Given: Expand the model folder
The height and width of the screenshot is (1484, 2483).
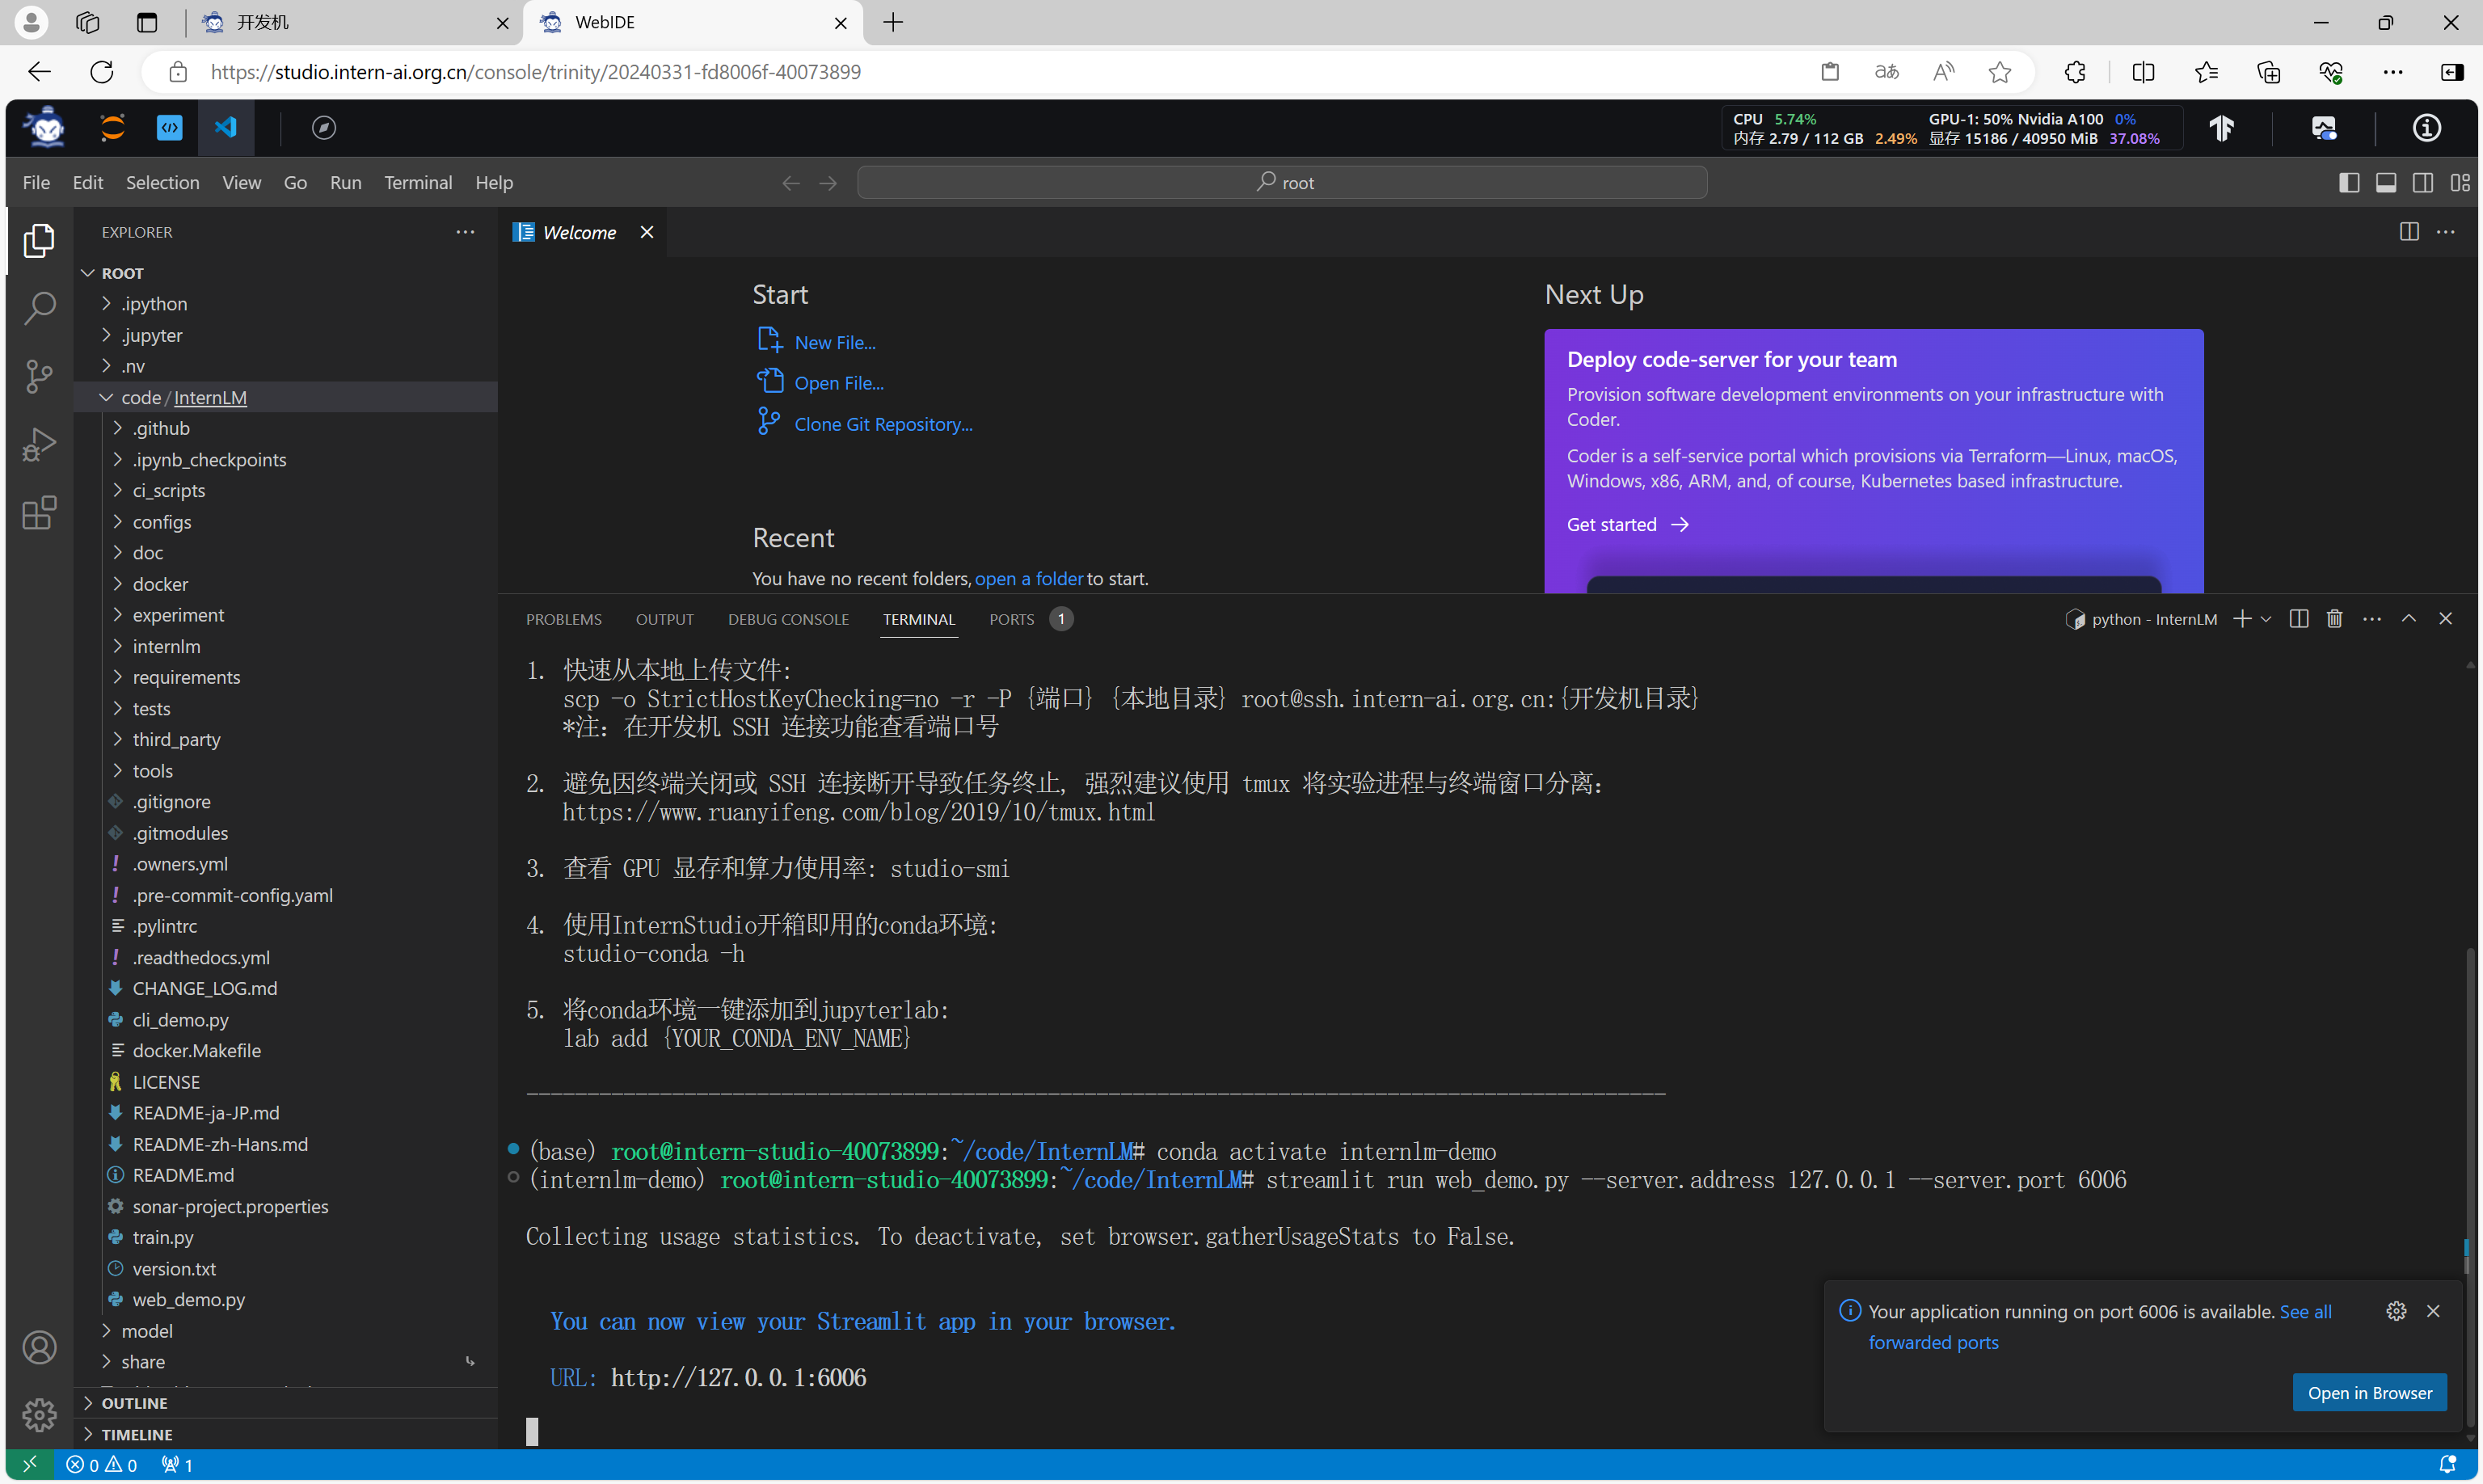Looking at the screenshot, I should (286, 1331).
